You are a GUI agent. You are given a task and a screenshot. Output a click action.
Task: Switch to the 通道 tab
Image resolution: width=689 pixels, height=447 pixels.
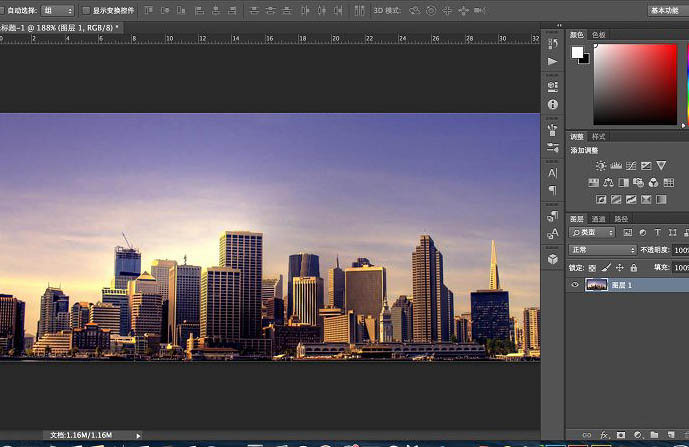(599, 218)
